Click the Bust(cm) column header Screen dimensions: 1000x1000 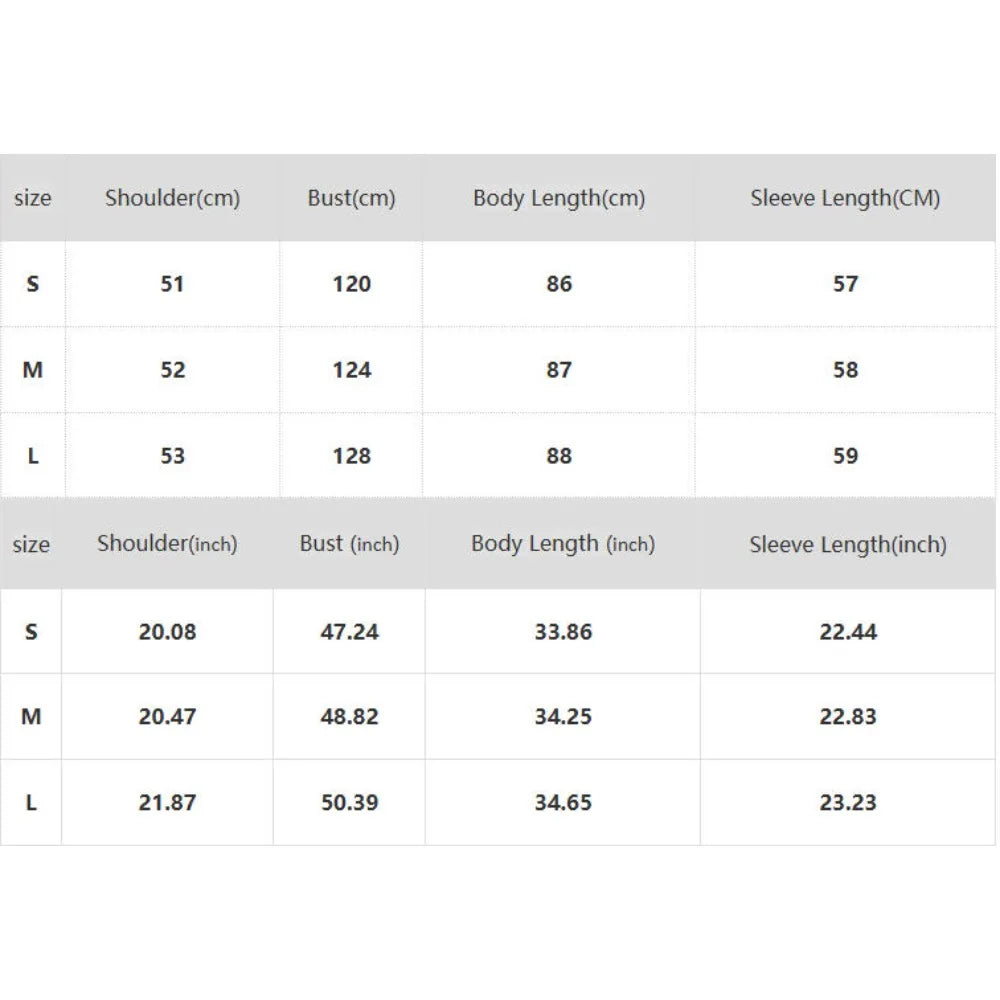[351, 198]
